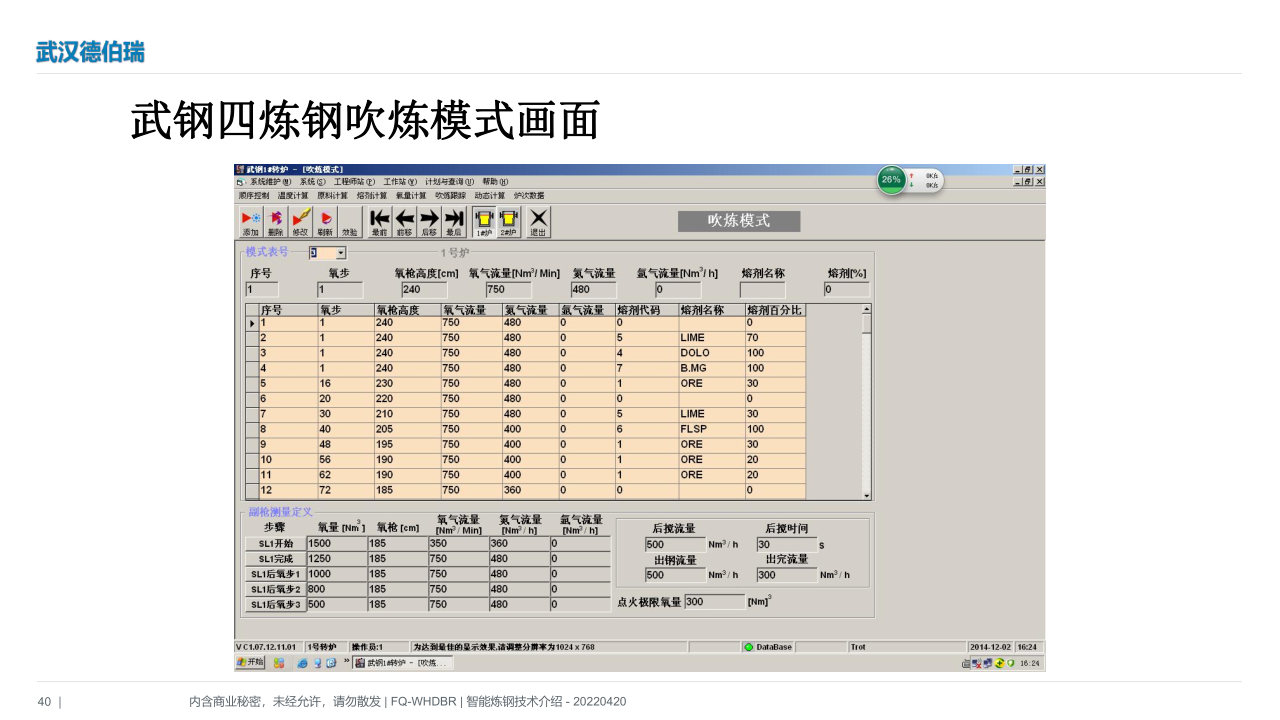Switch to the 温度计算 tab
This screenshot has width=1280, height=720.
click(293, 195)
